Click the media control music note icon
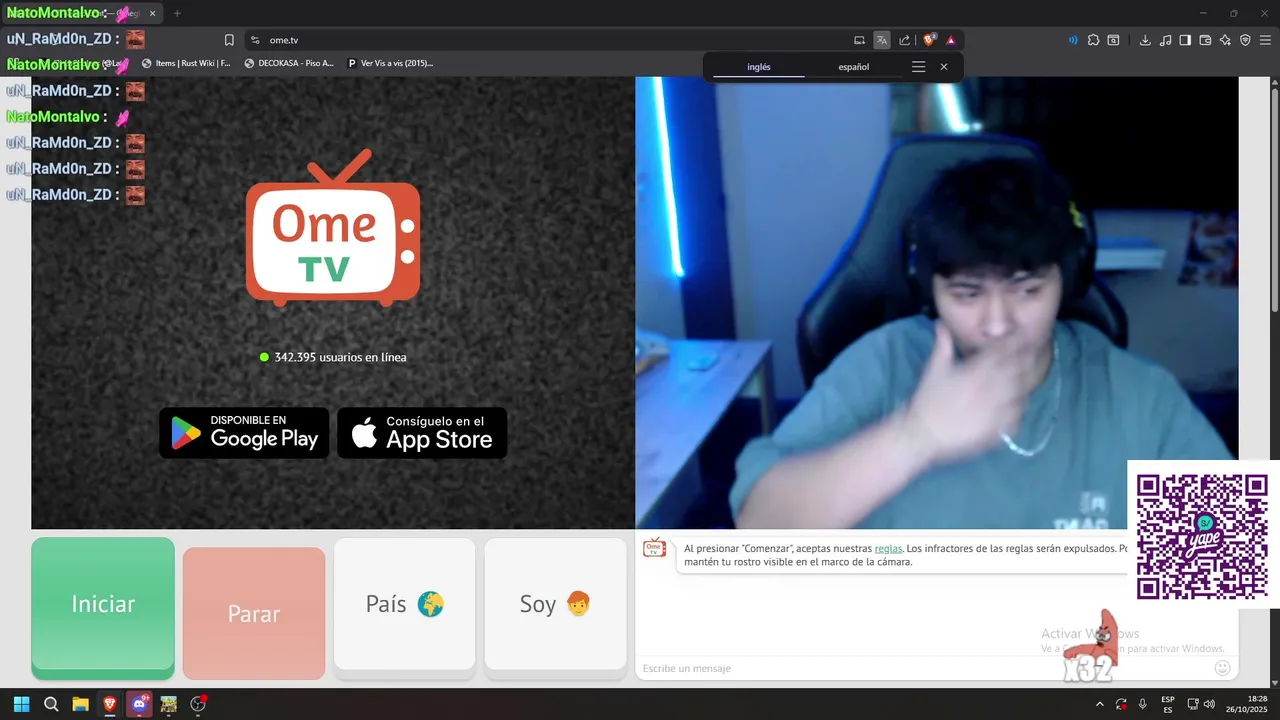Viewport: 1280px width, 720px height. point(1165,40)
